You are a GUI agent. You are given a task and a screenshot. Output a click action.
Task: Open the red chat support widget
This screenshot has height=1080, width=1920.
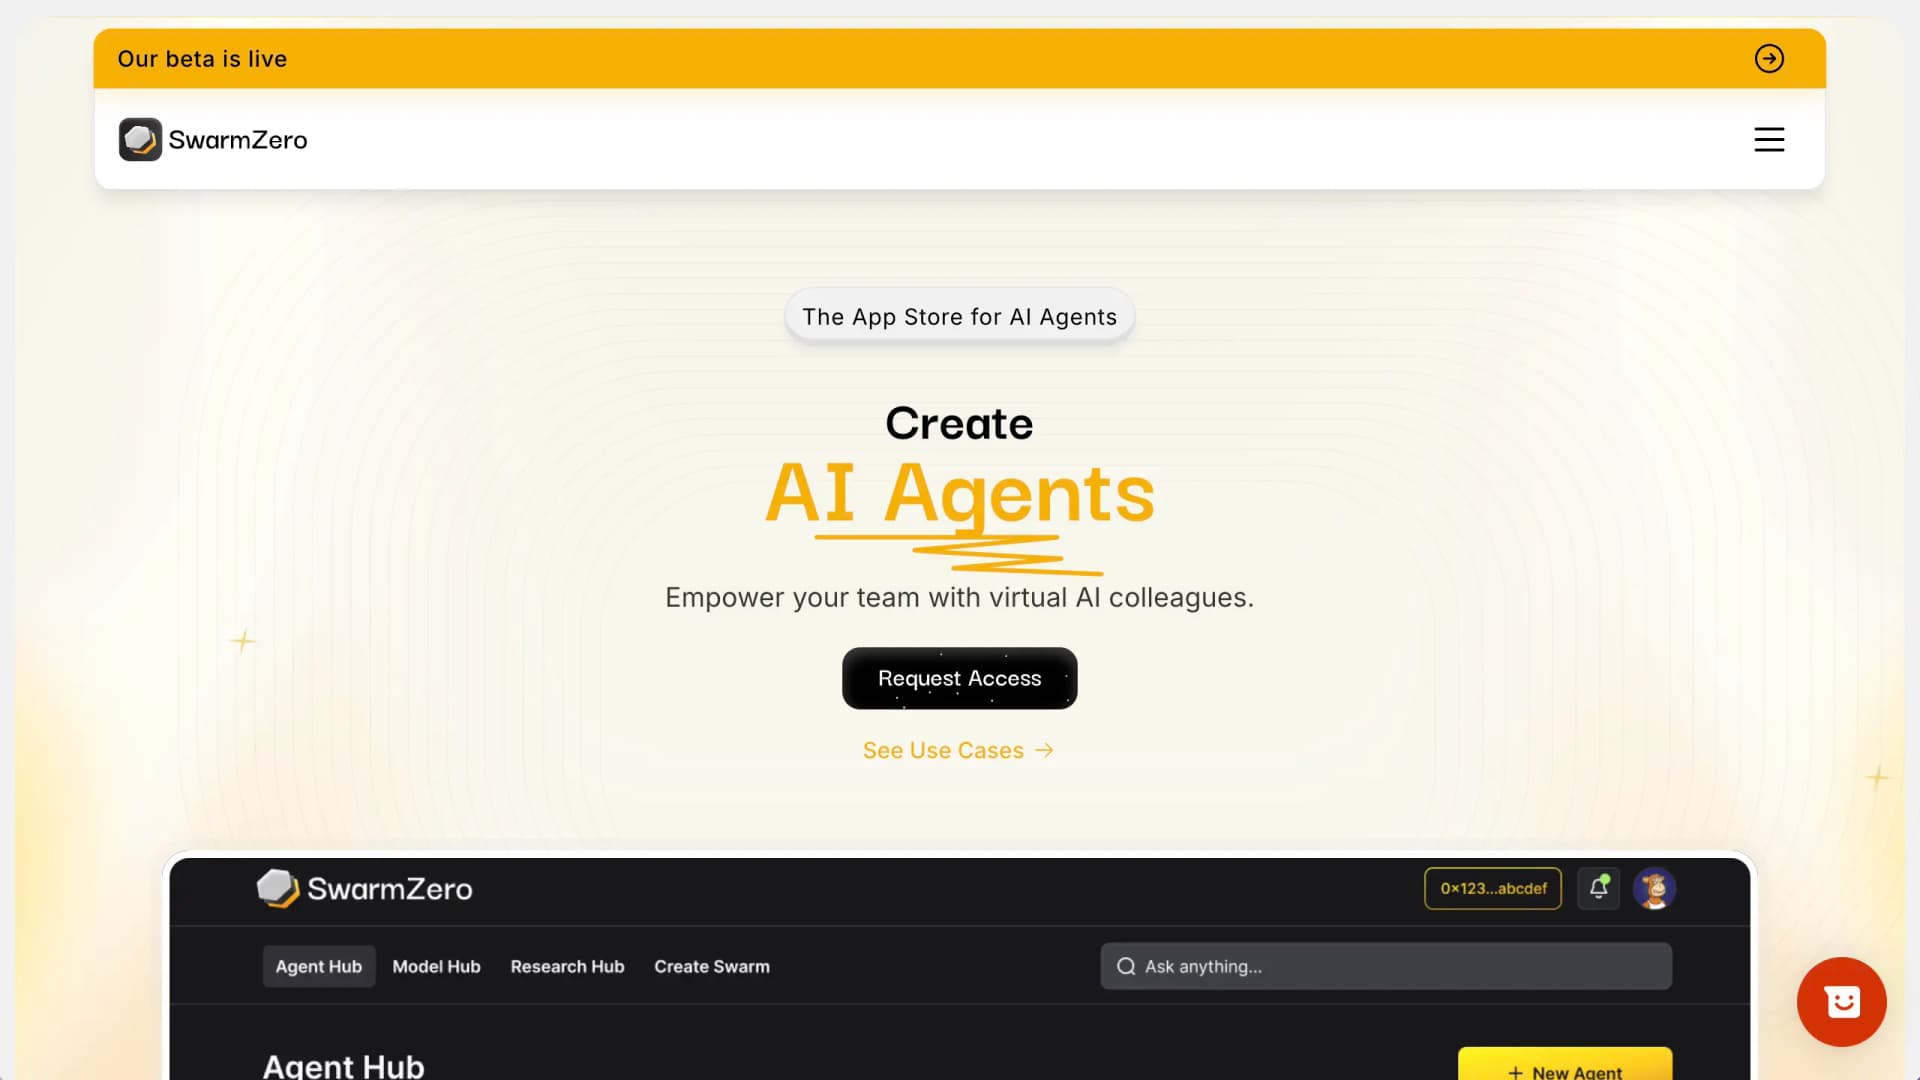1841,1002
